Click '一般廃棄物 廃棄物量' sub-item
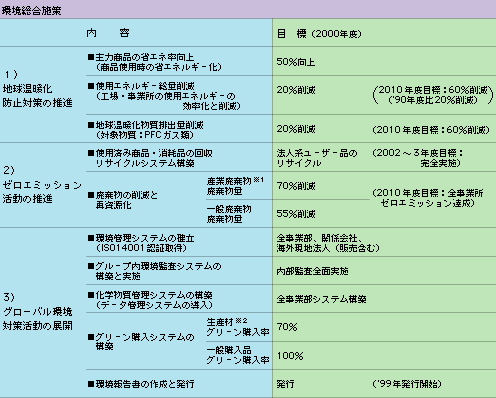 pos(229,214)
